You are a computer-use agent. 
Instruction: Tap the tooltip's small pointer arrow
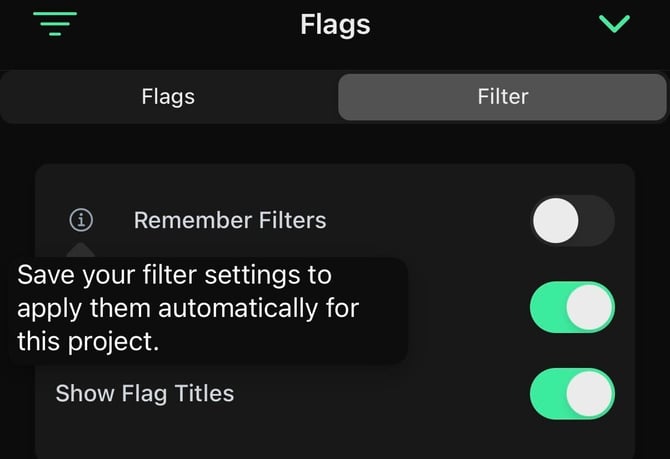tap(82, 249)
